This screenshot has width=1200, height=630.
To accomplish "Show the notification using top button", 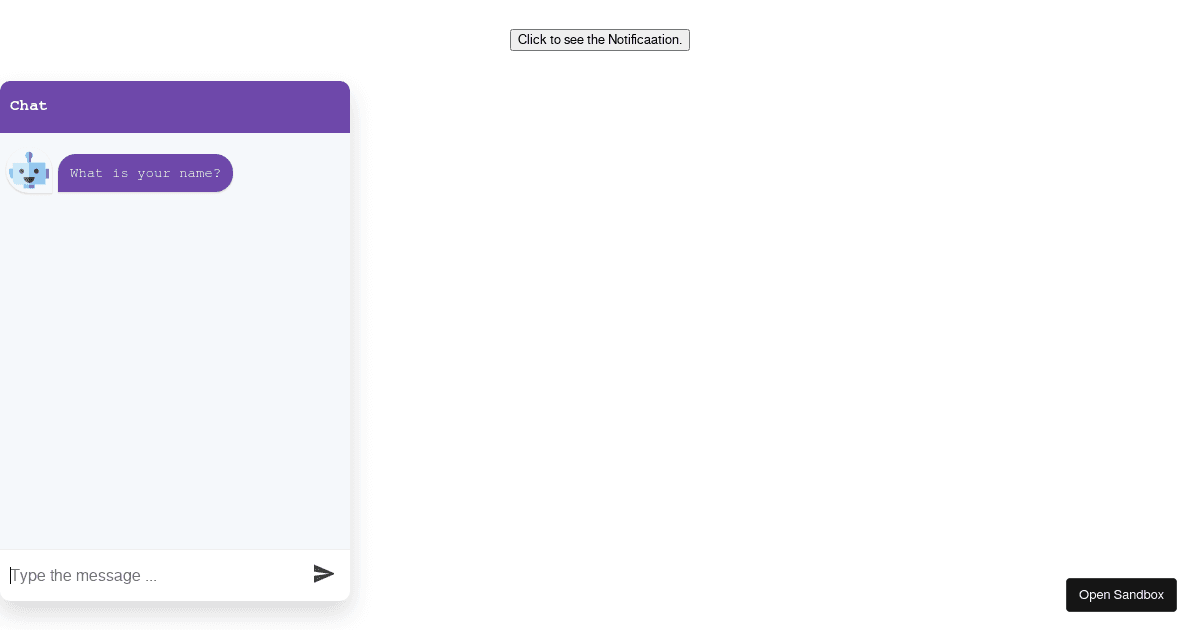I will [599, 40].
